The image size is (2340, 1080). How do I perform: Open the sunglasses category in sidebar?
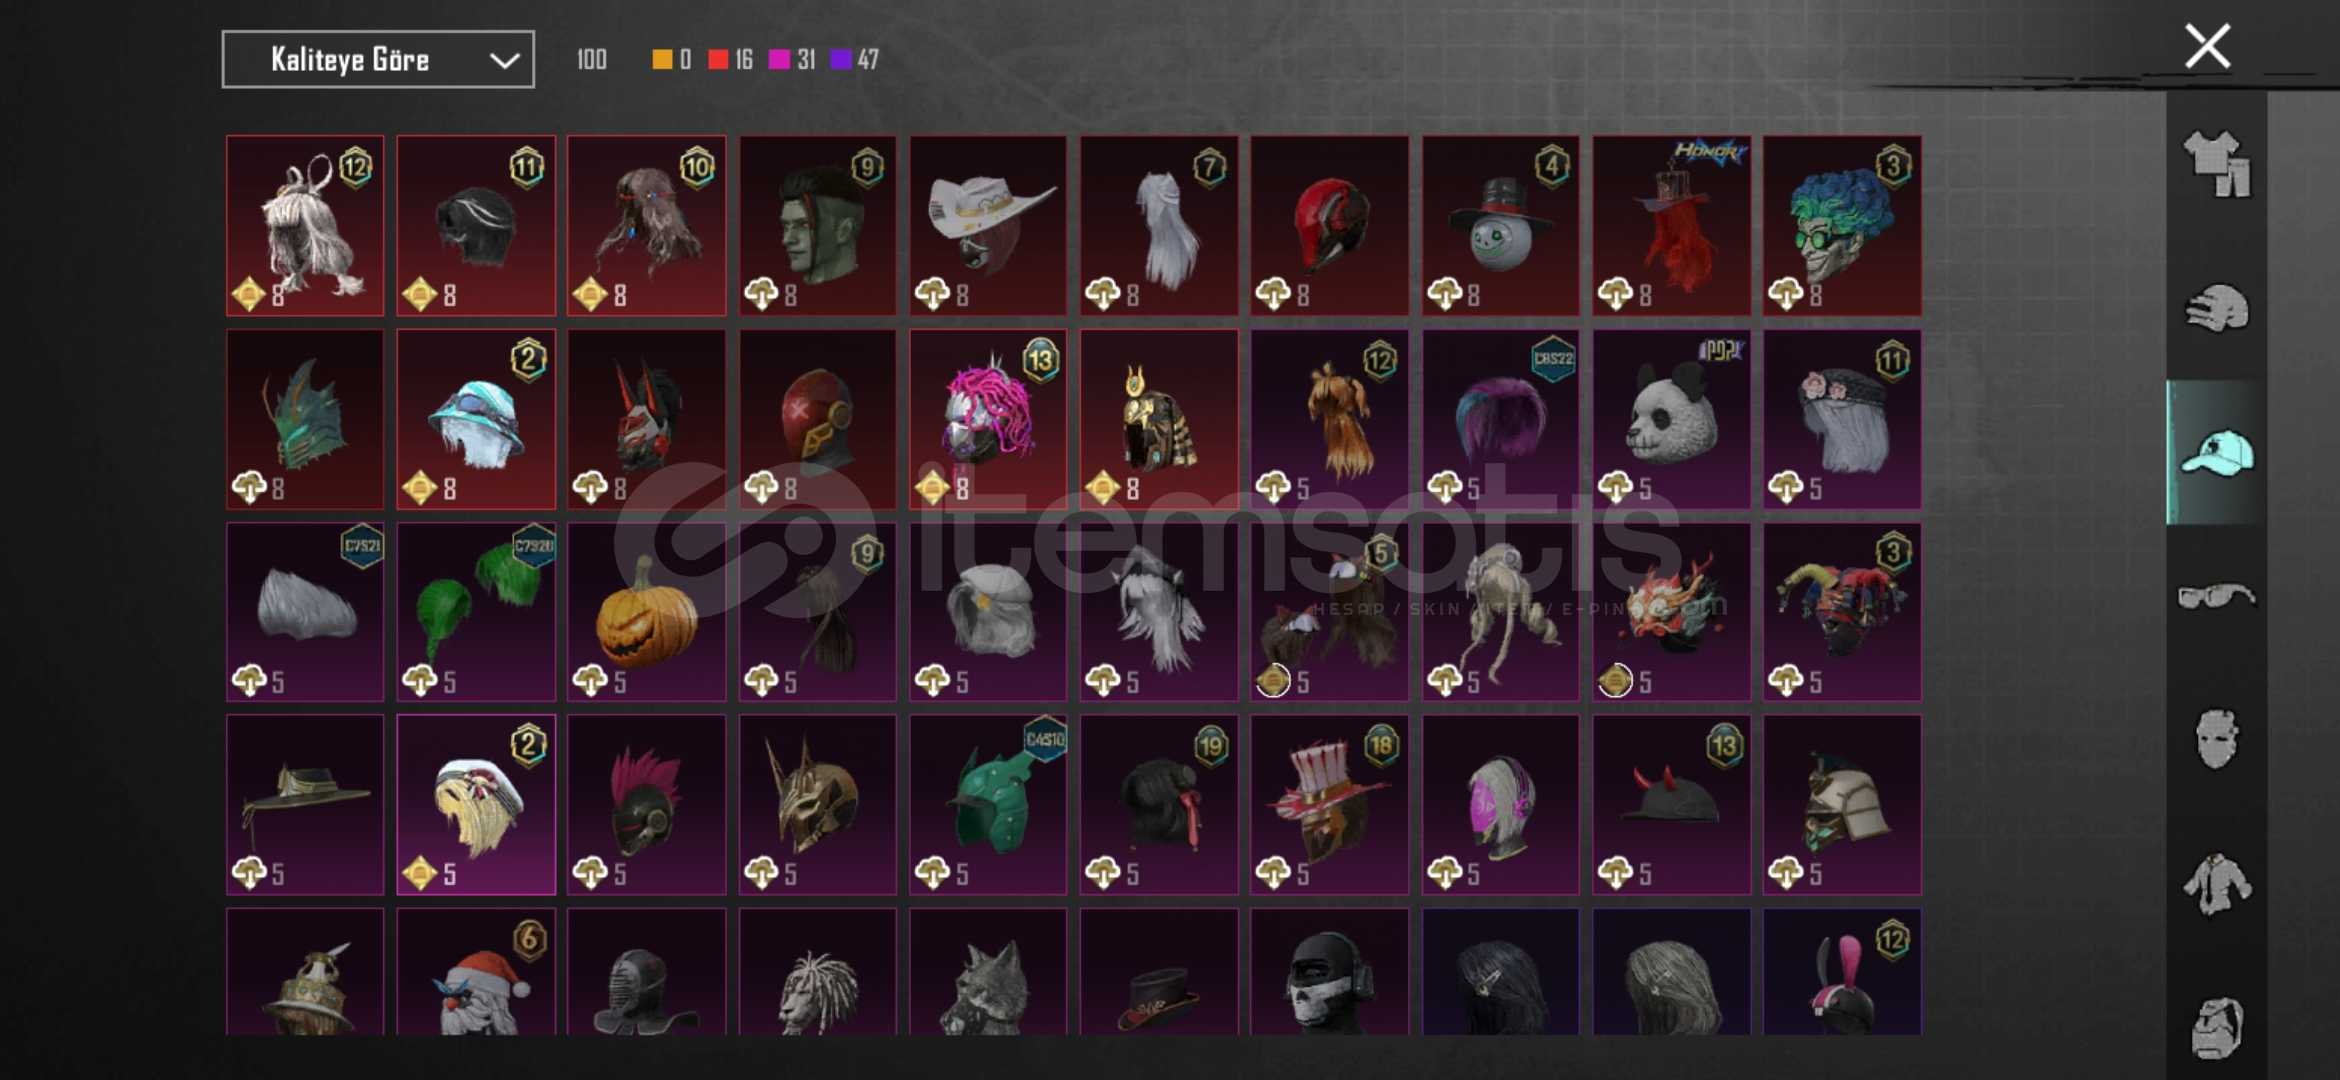click(2217, 597)
